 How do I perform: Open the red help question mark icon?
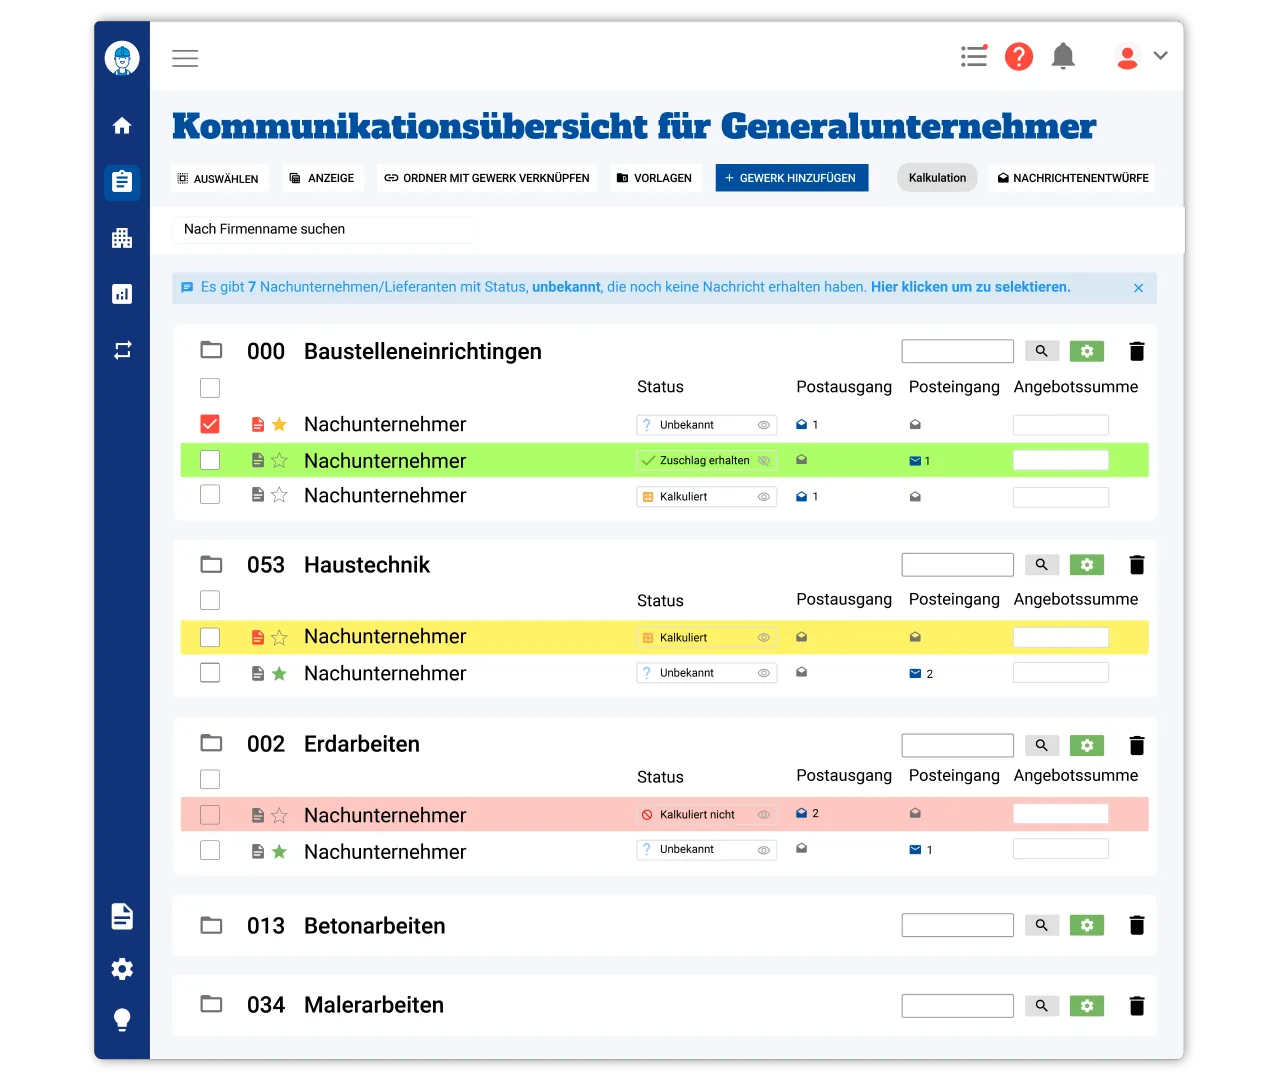coord(1018,57)
